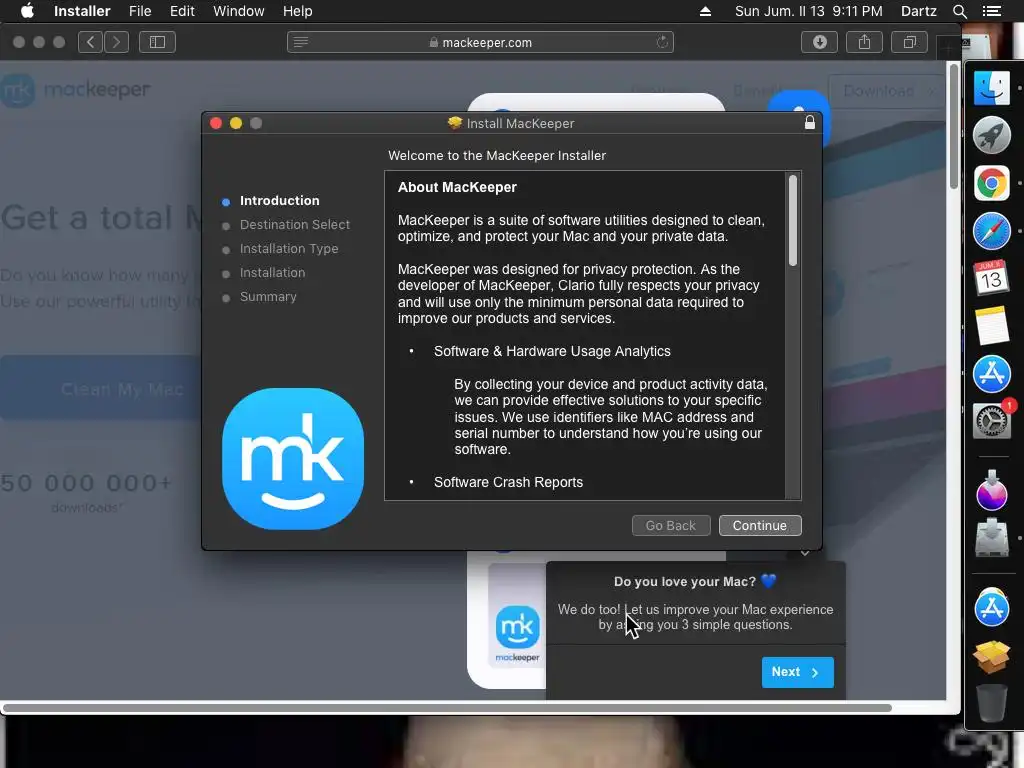Click the Safari forward button

pyautogui.click(x=116, y=42)
